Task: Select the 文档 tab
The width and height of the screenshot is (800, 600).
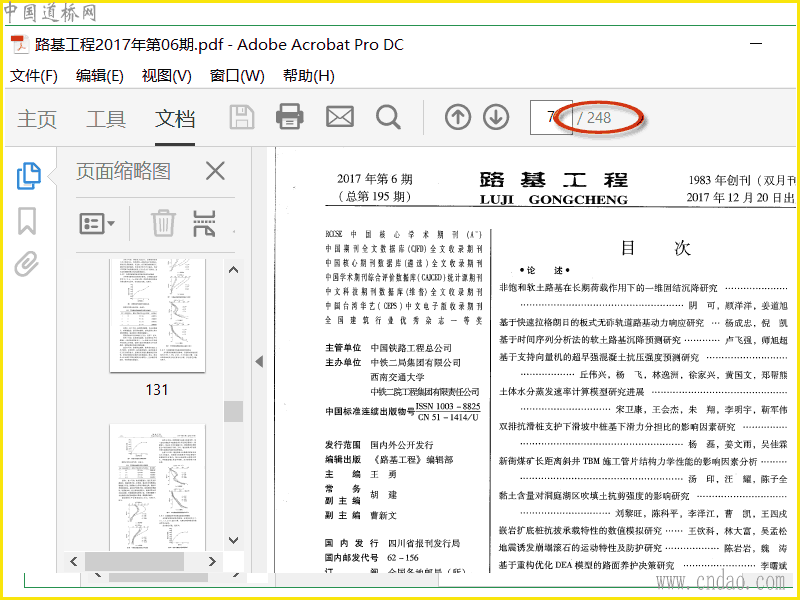Action: click(x=175, y=119)
